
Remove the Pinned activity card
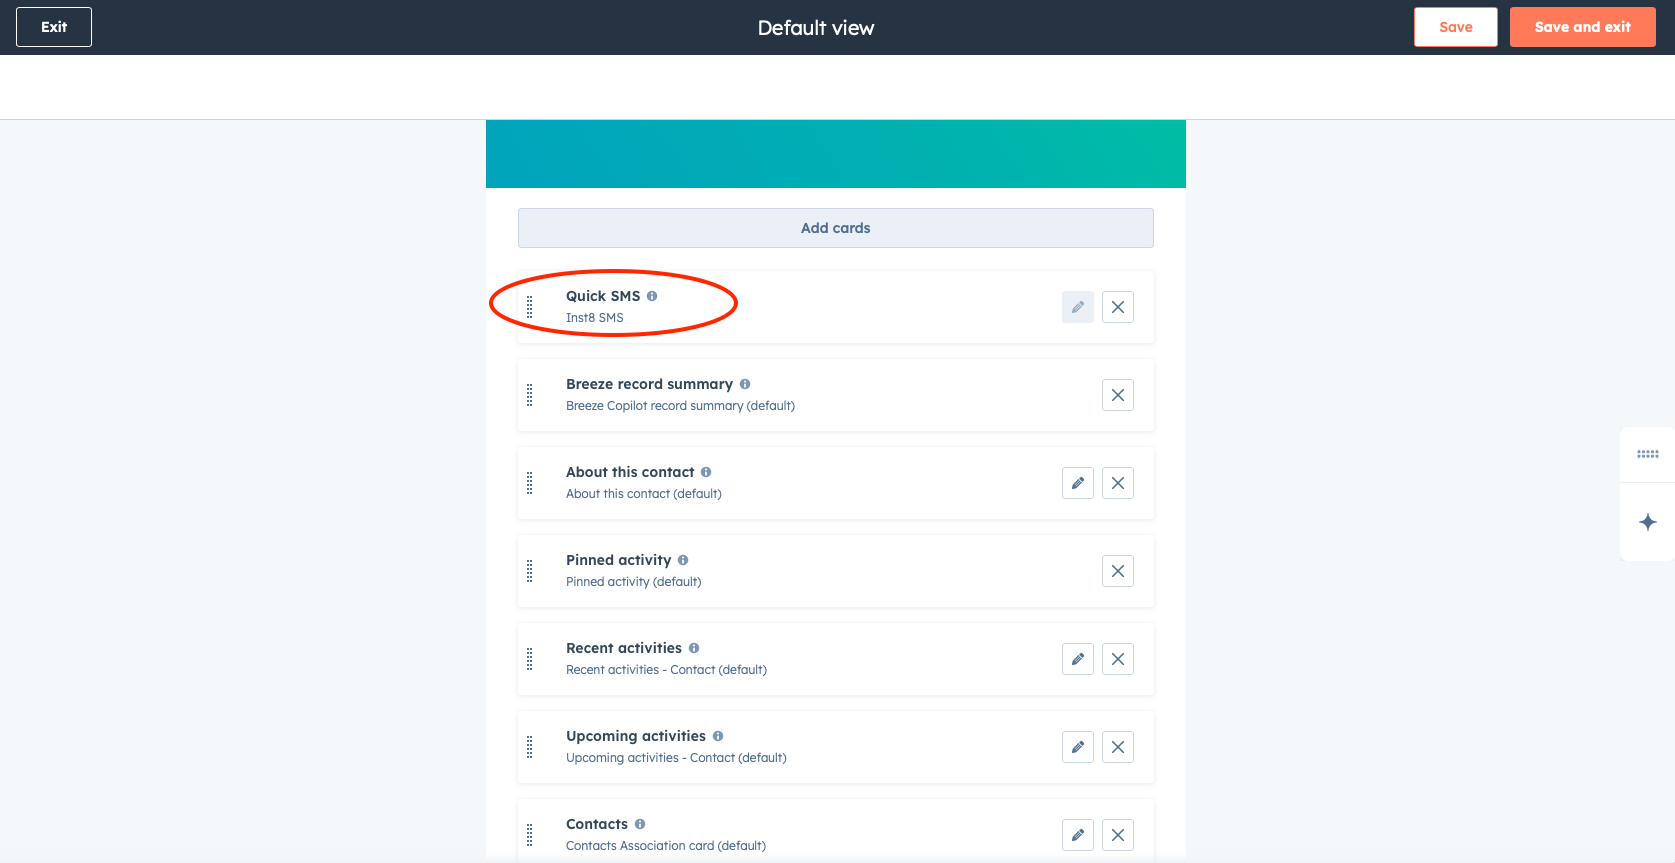coord(1117,571)
